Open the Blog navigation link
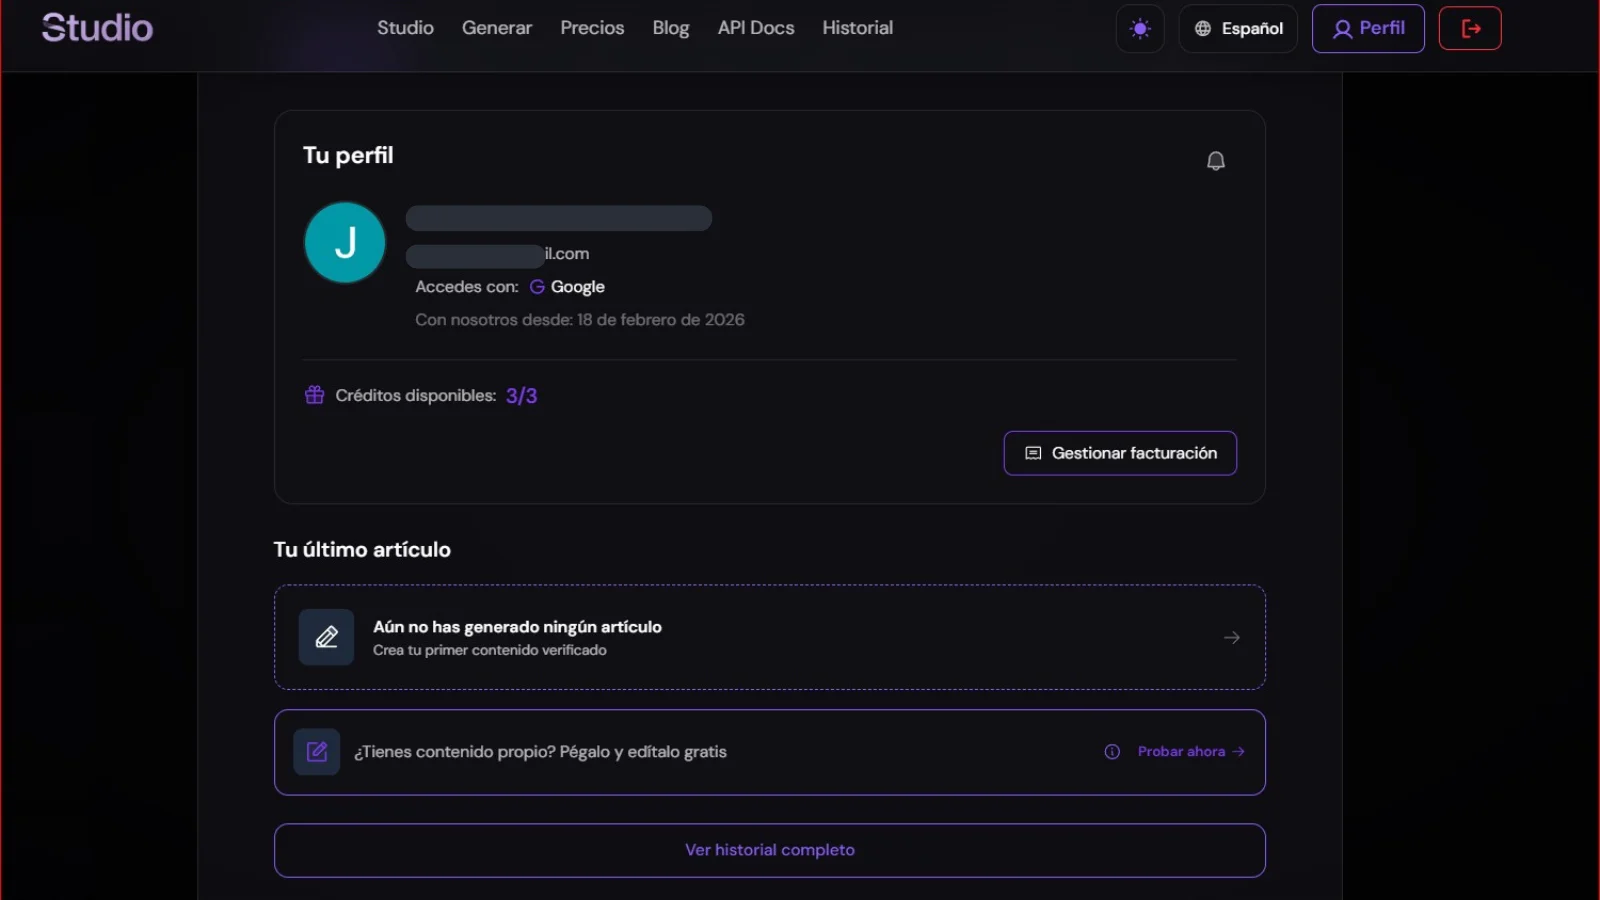The width and height of the screenshot is (1600, 900). click(x=671, y=28)
